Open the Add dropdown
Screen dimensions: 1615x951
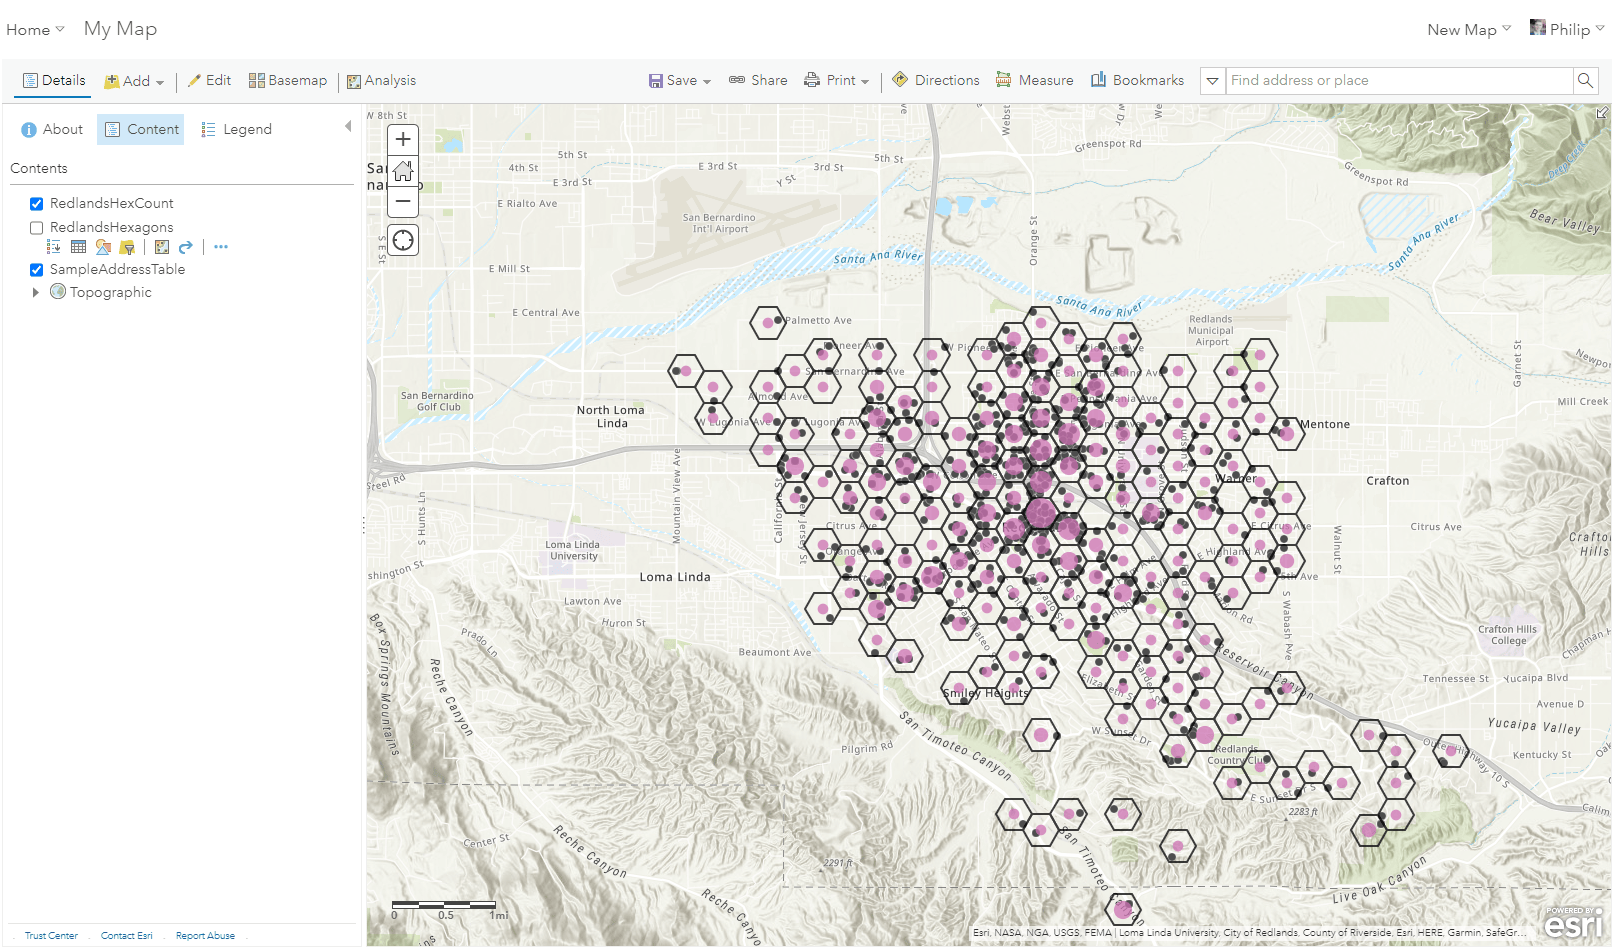pos(134,81)
